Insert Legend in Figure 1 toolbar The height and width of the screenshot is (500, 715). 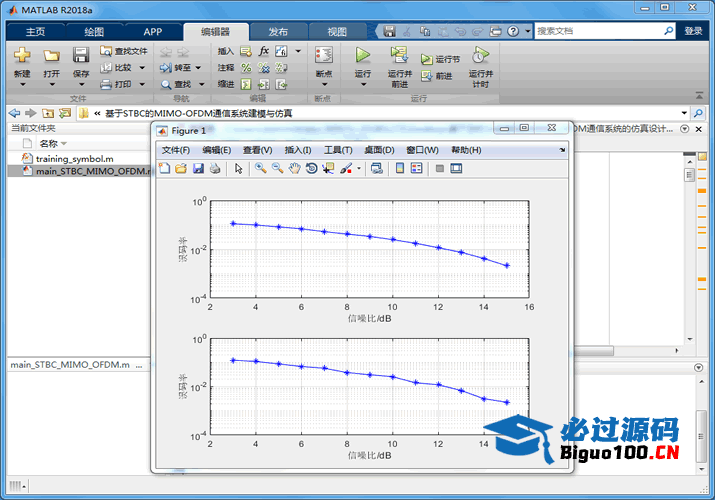point(416,168)
